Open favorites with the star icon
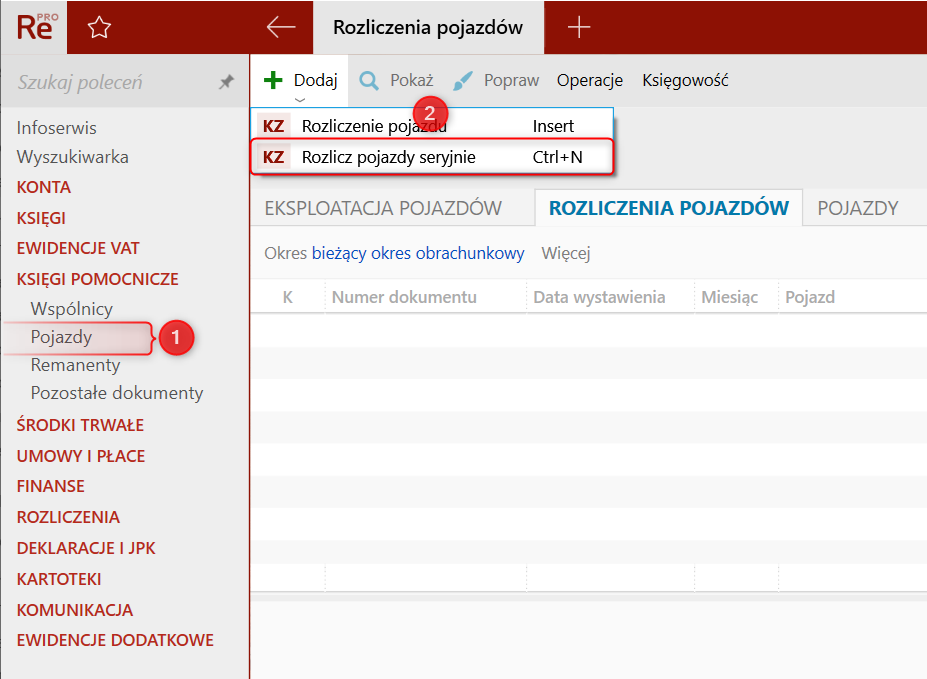The height and width of the screenshot is (679, 927). click(x=99, y=27)
